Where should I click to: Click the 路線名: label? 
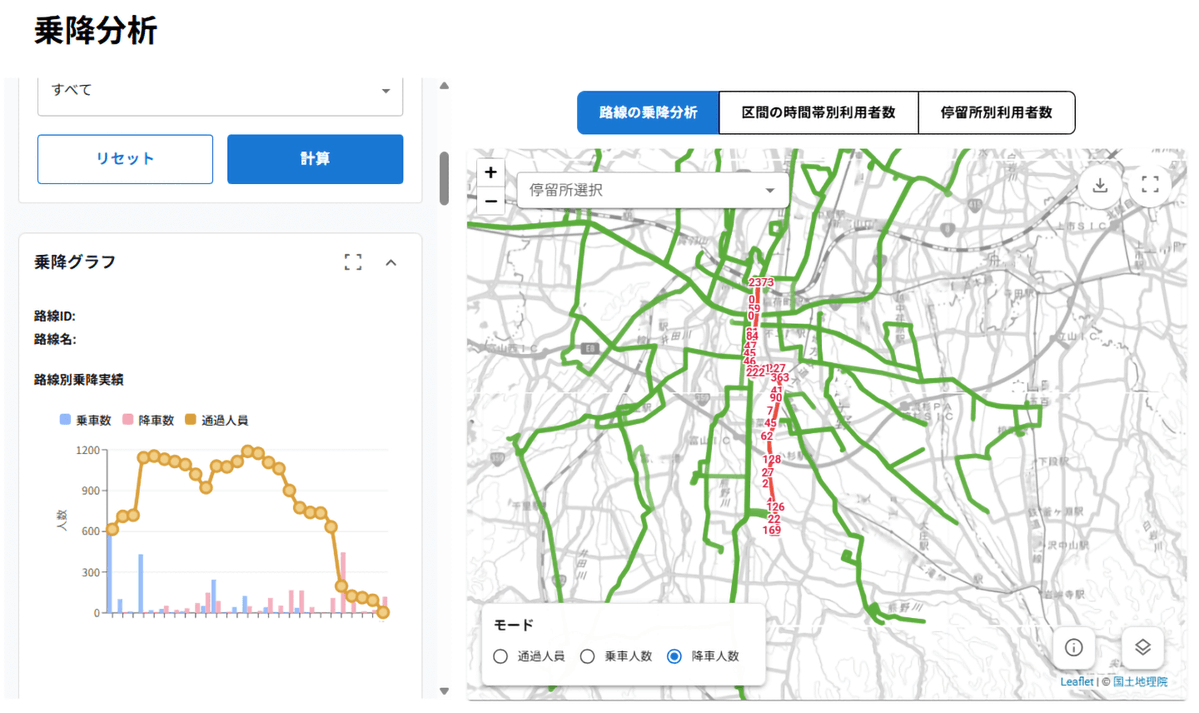point(55,340)
